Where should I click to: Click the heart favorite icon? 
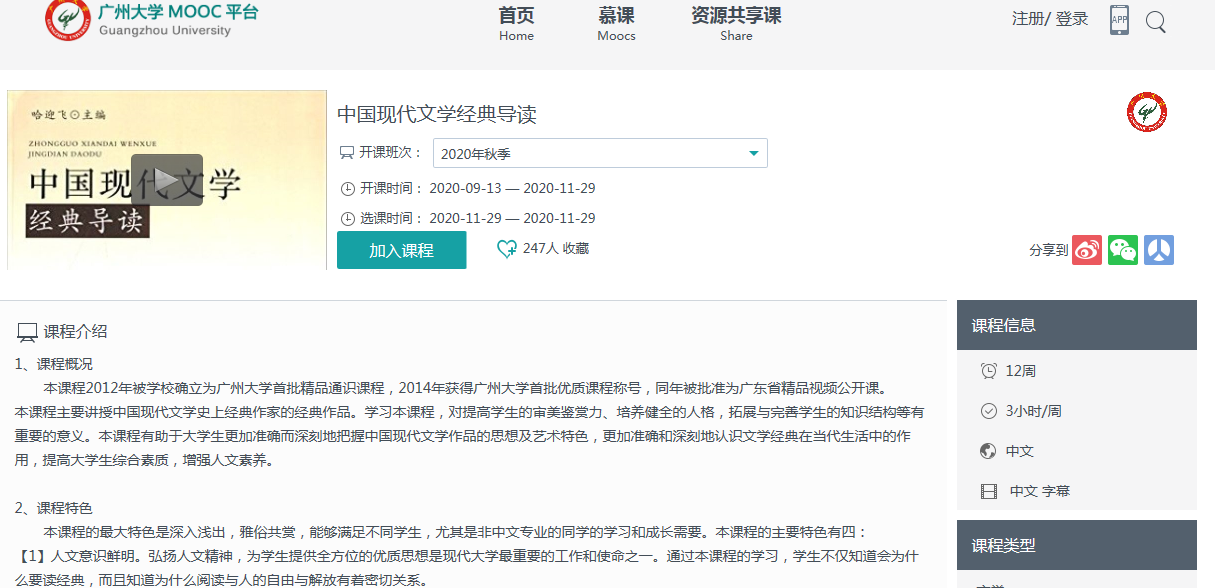[507, 249]
